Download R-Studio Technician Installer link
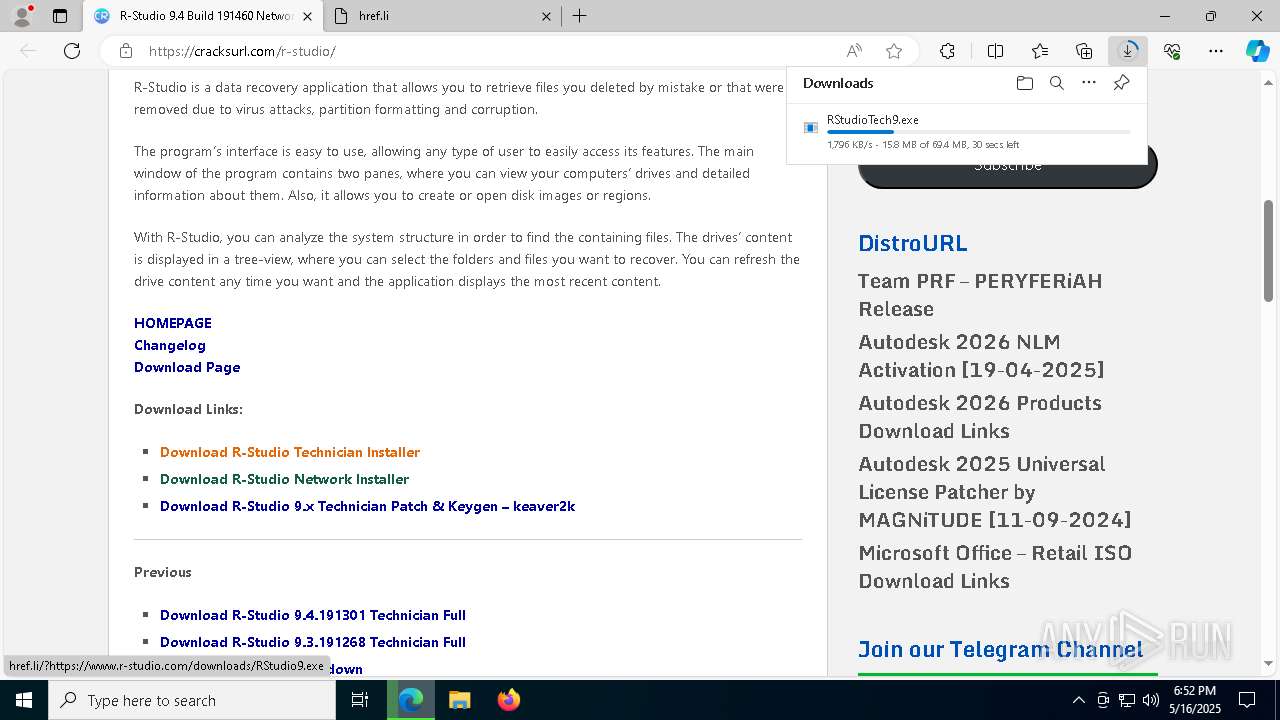 click(x=290, y=452)
